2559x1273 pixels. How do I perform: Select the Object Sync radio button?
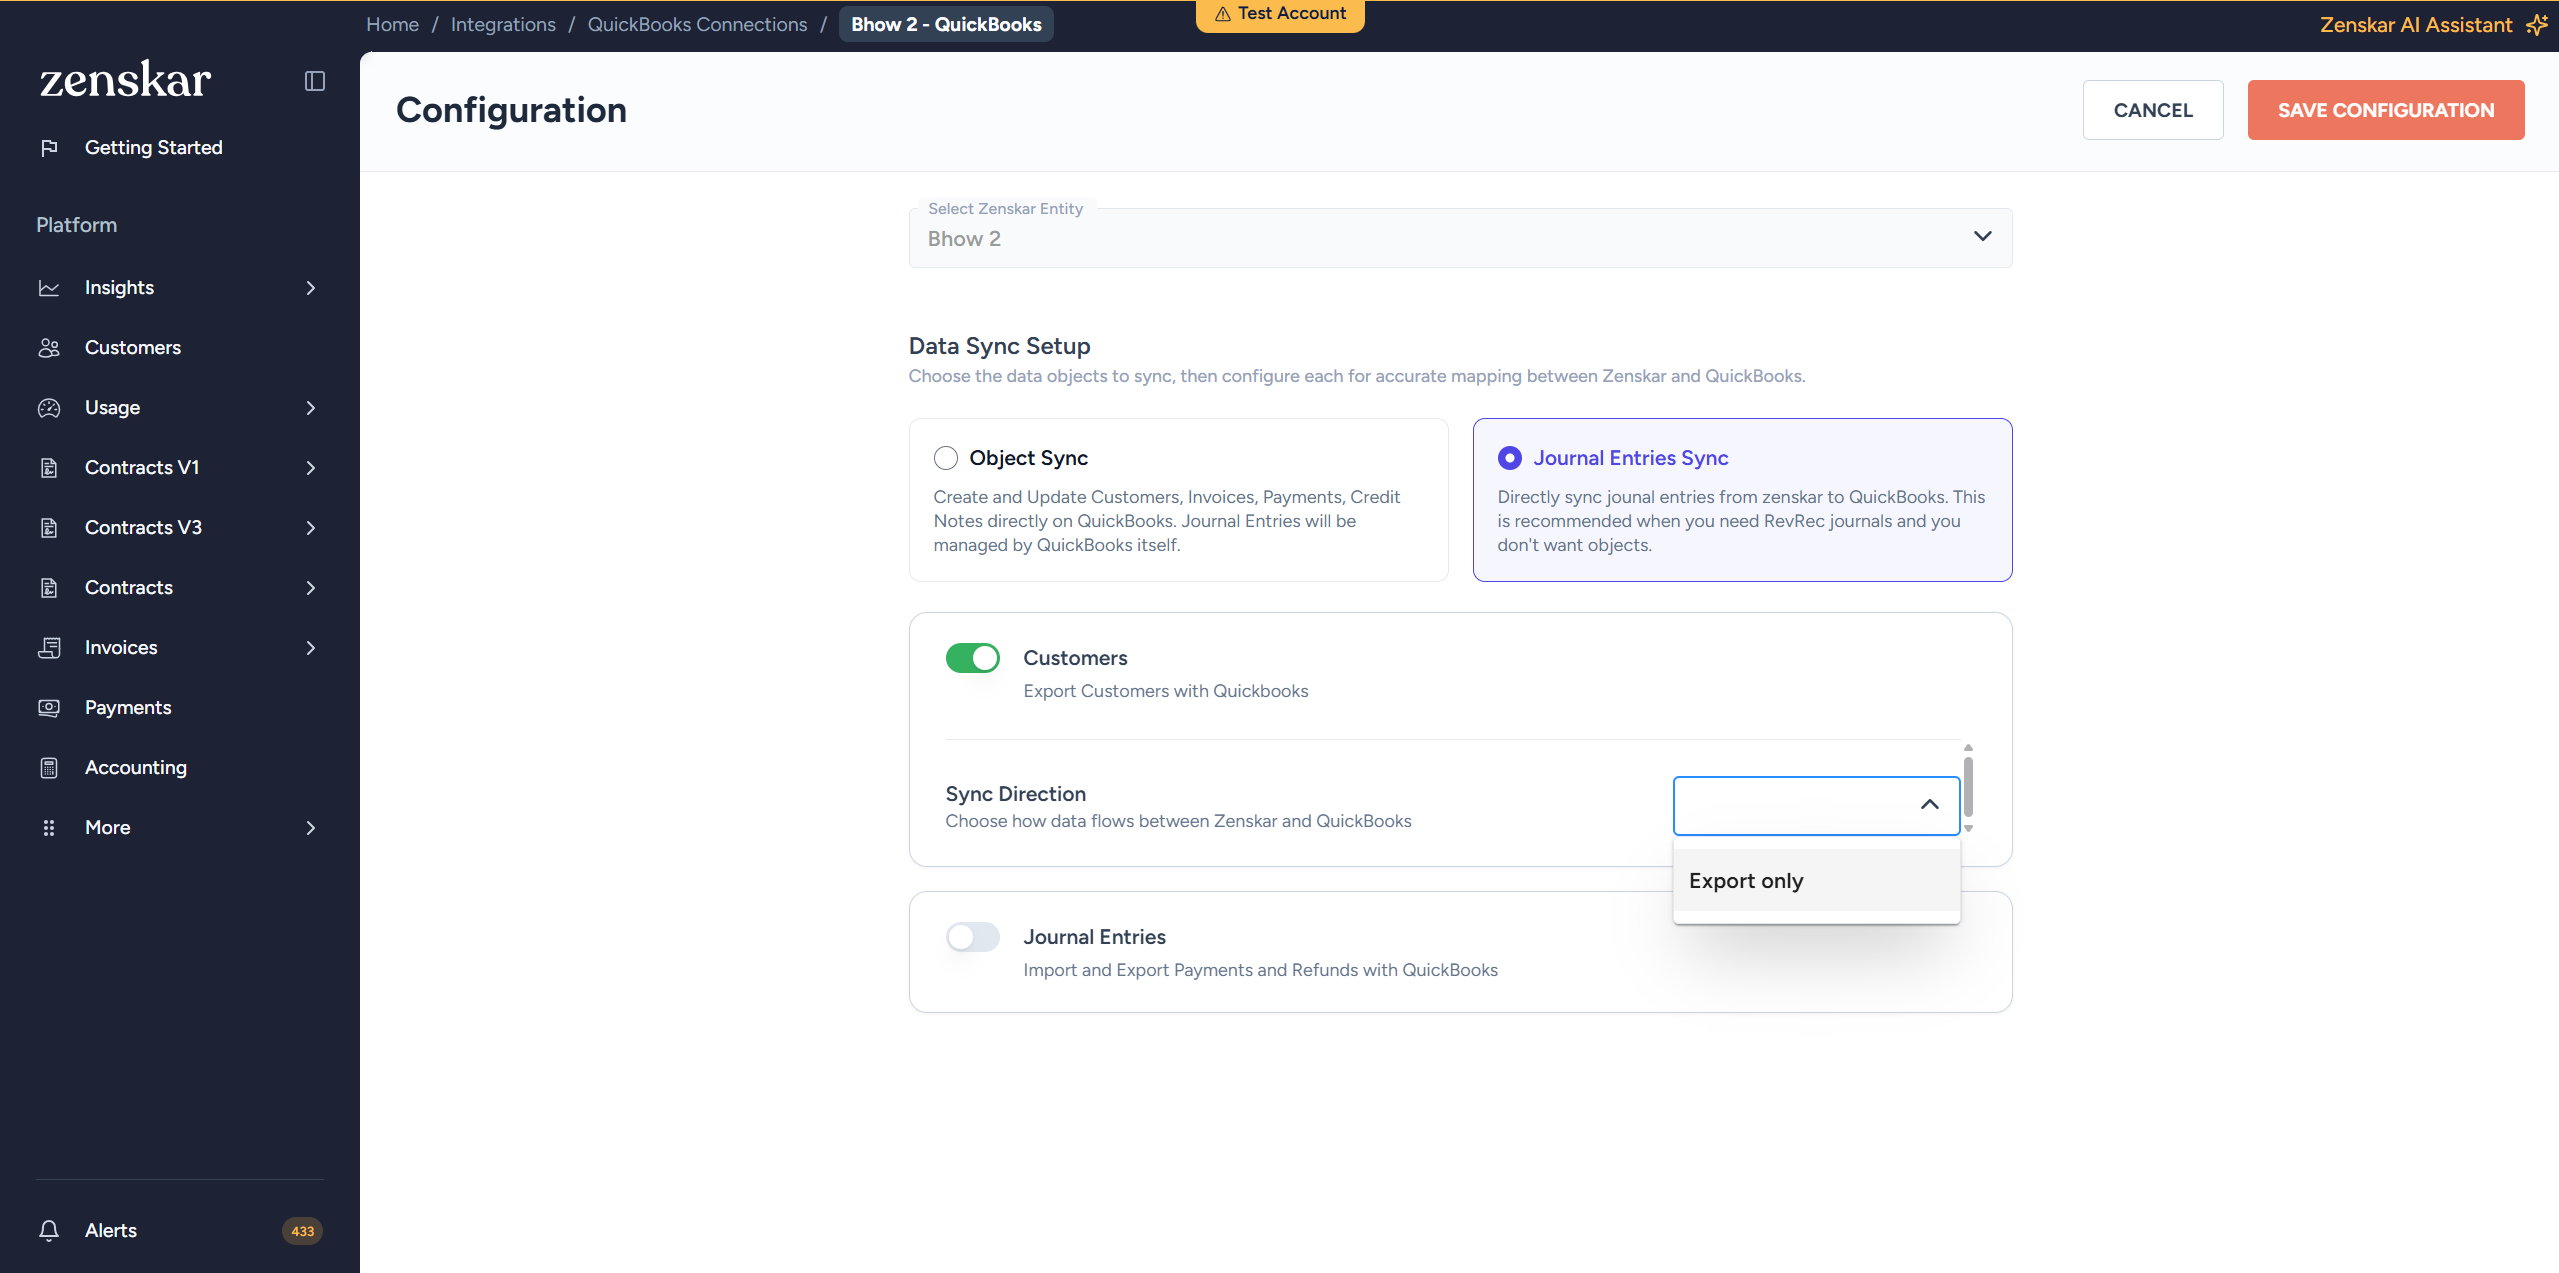(946, 458)
